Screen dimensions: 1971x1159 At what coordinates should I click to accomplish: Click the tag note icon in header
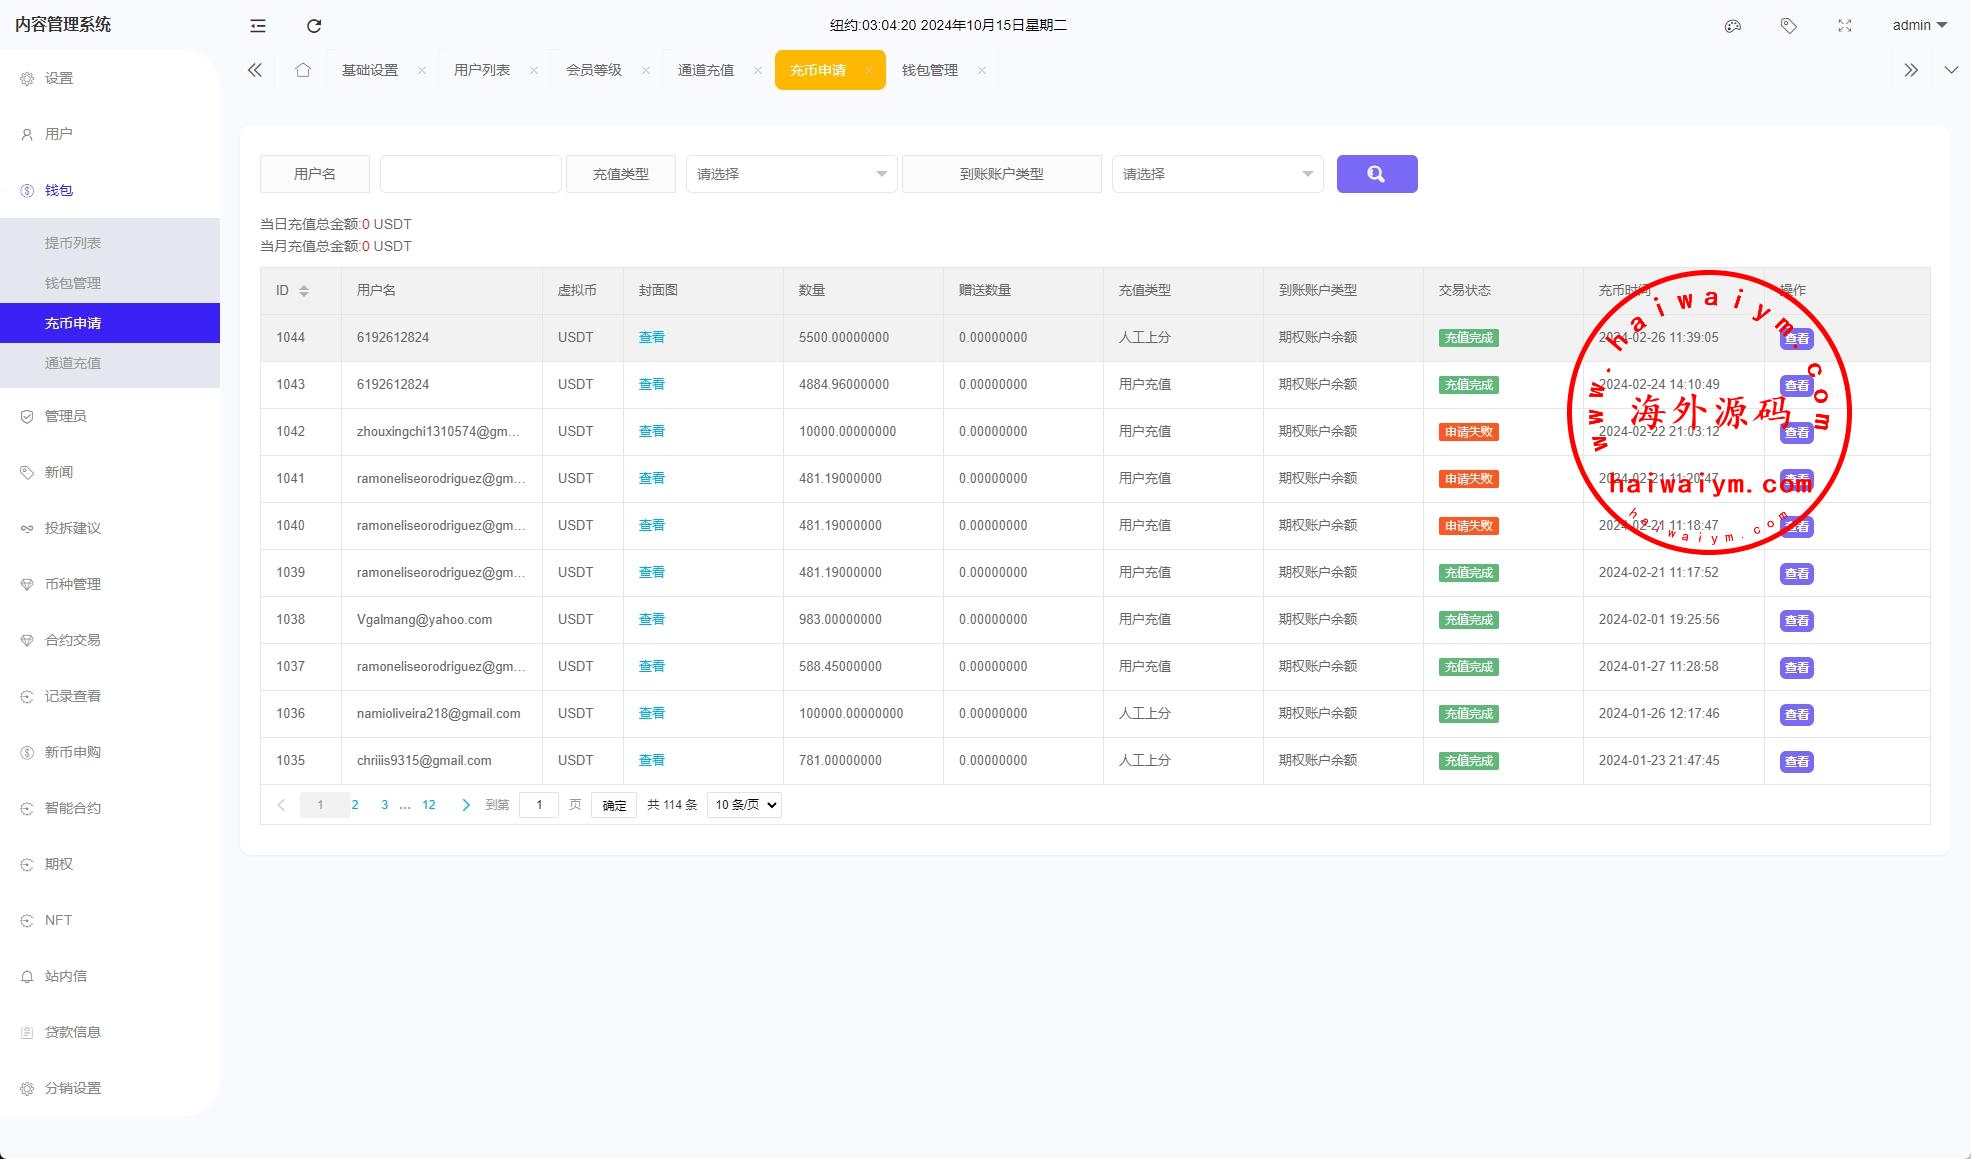pyautogui.click(x=1789, y=26)
